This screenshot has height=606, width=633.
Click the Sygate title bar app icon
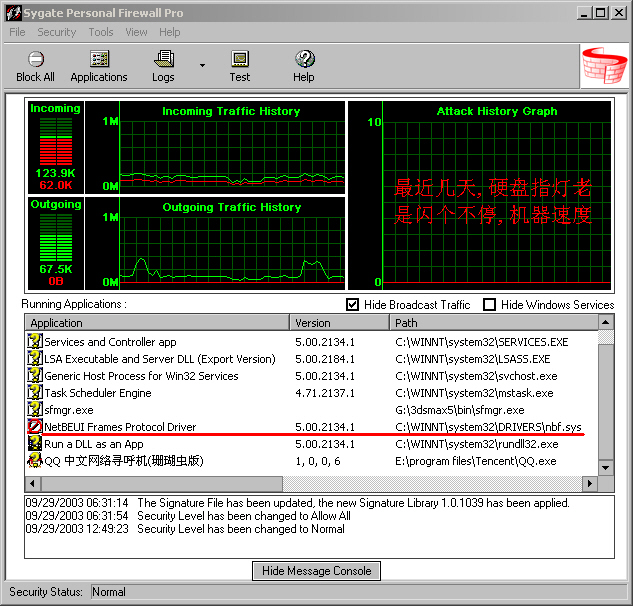[x=13, y=13]
